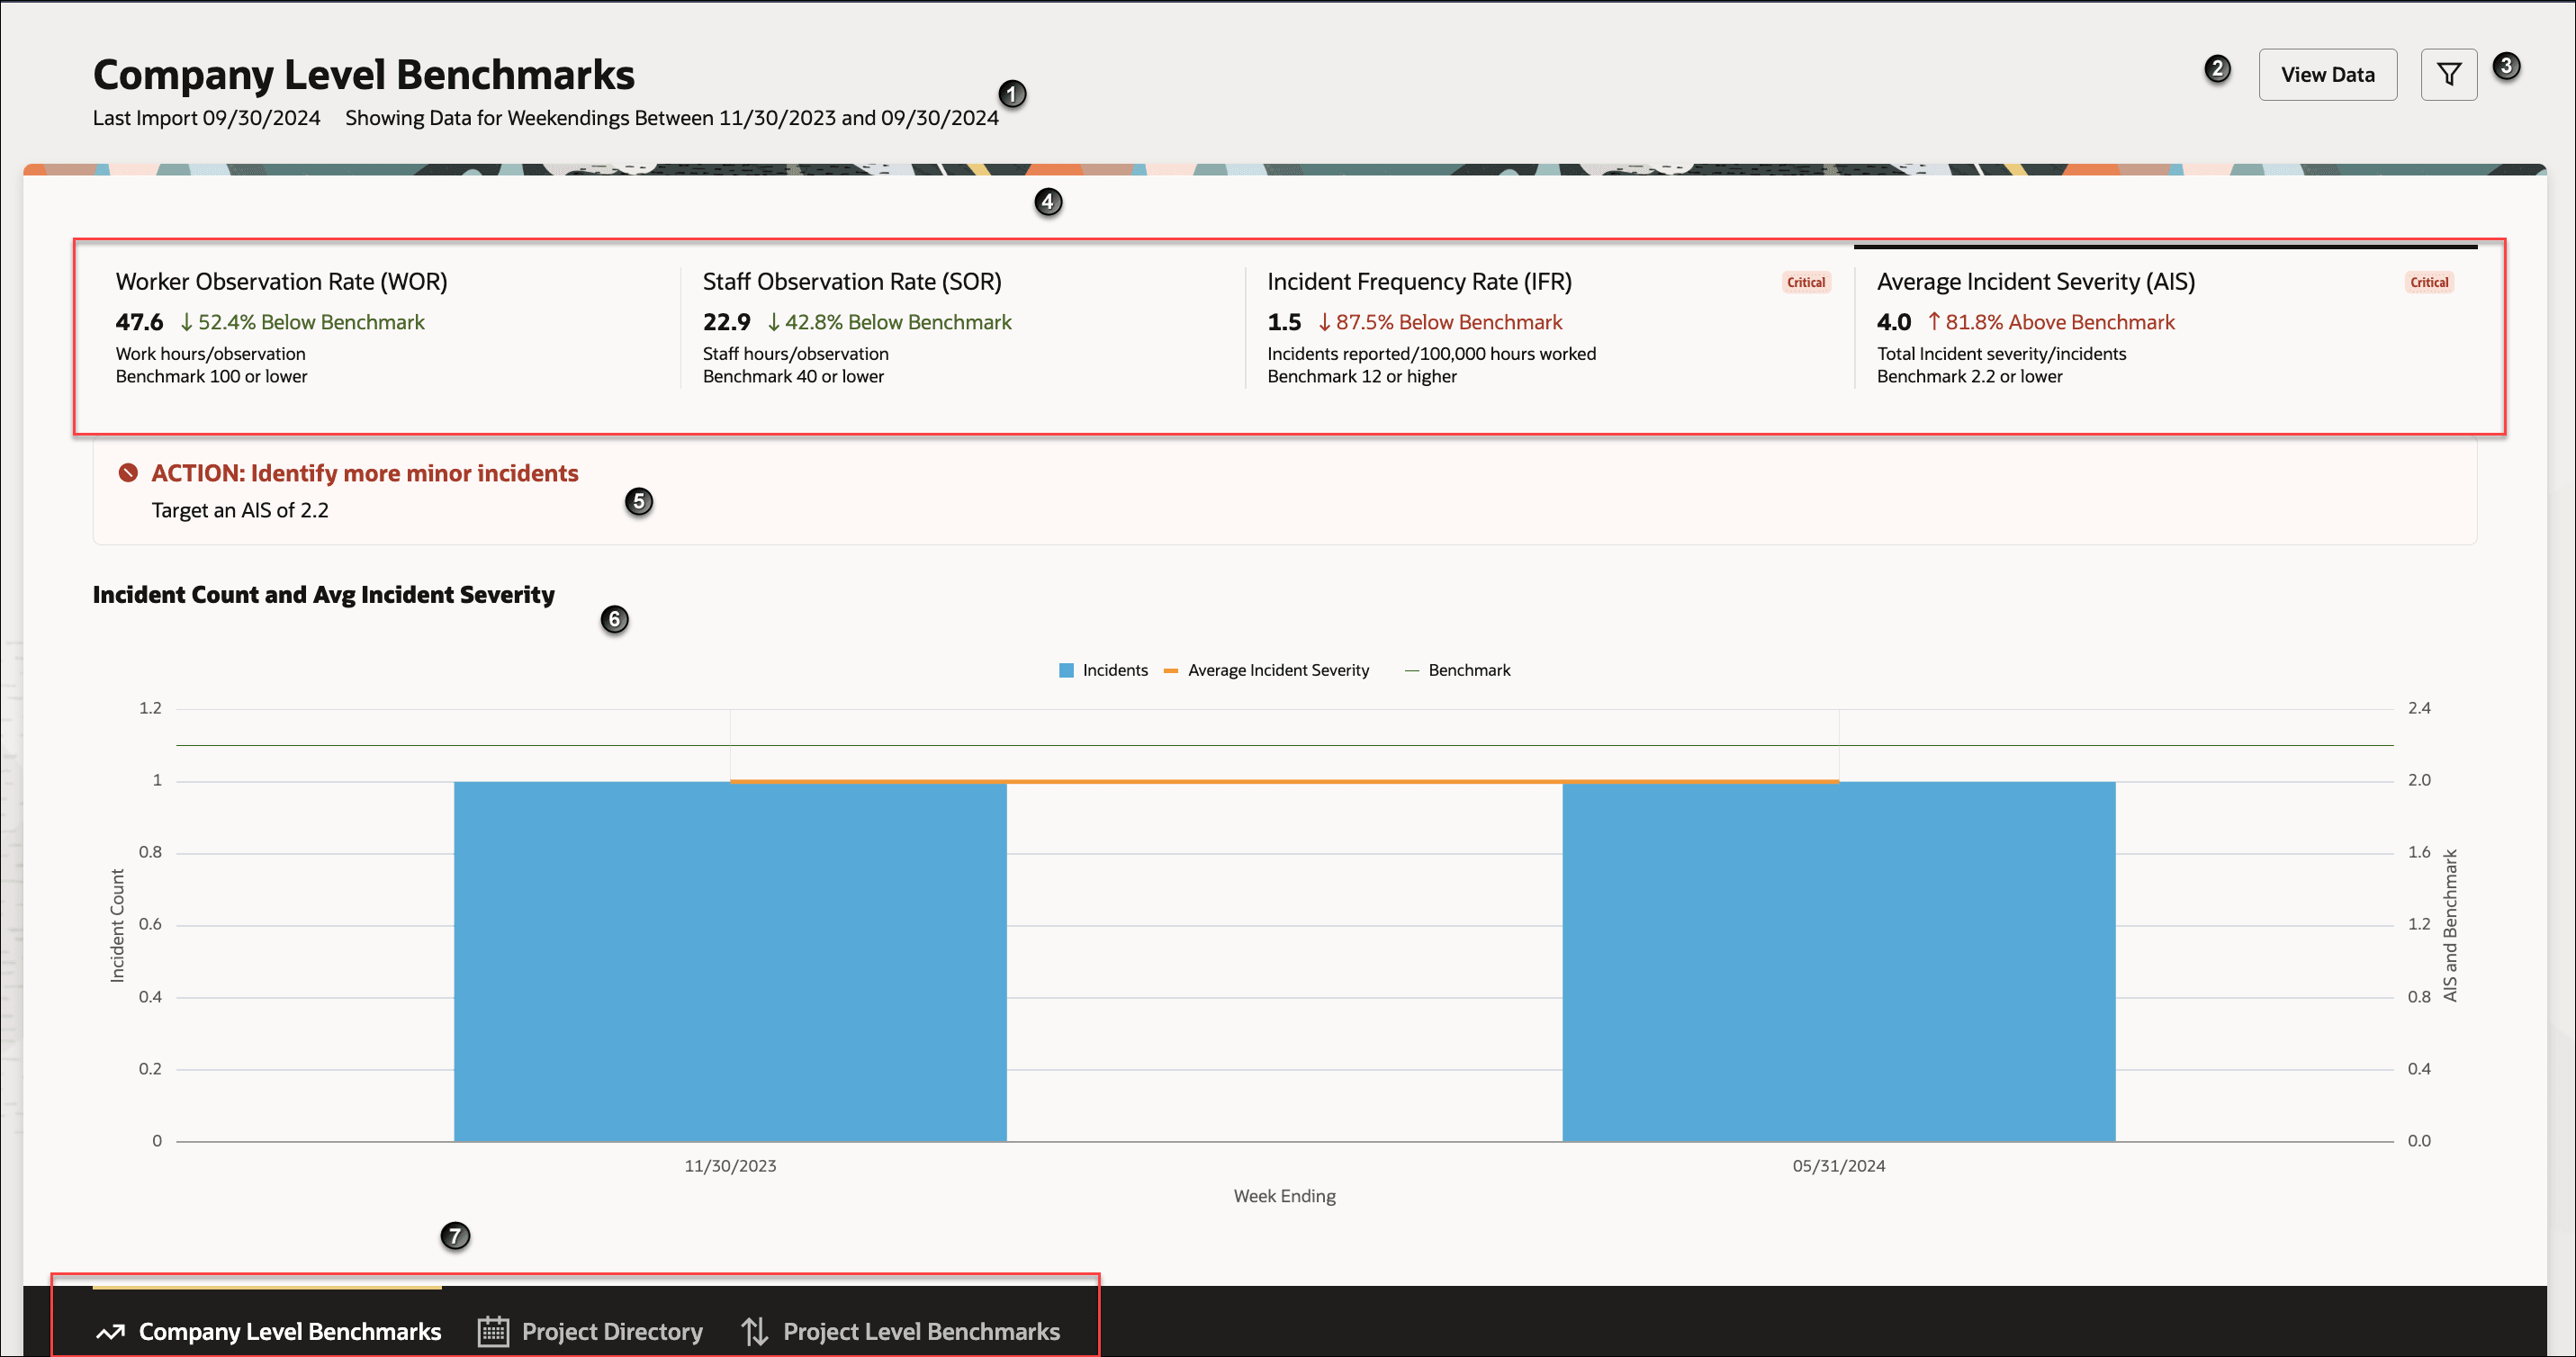
Task: Open the Project Level Benchmarks tab
Action: point(920,1331)
